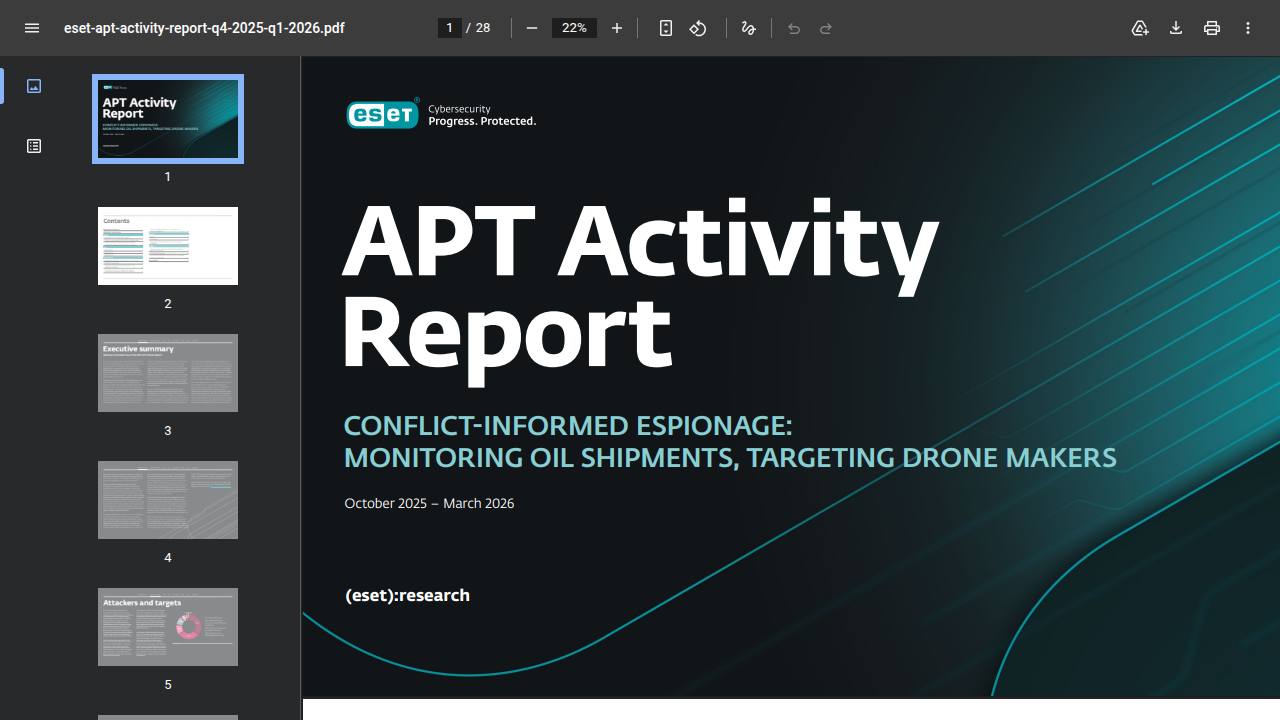Click the undo arrow icon
Image resolution: width=1280 pixels, height=720 pixels.
coord(794,28)
